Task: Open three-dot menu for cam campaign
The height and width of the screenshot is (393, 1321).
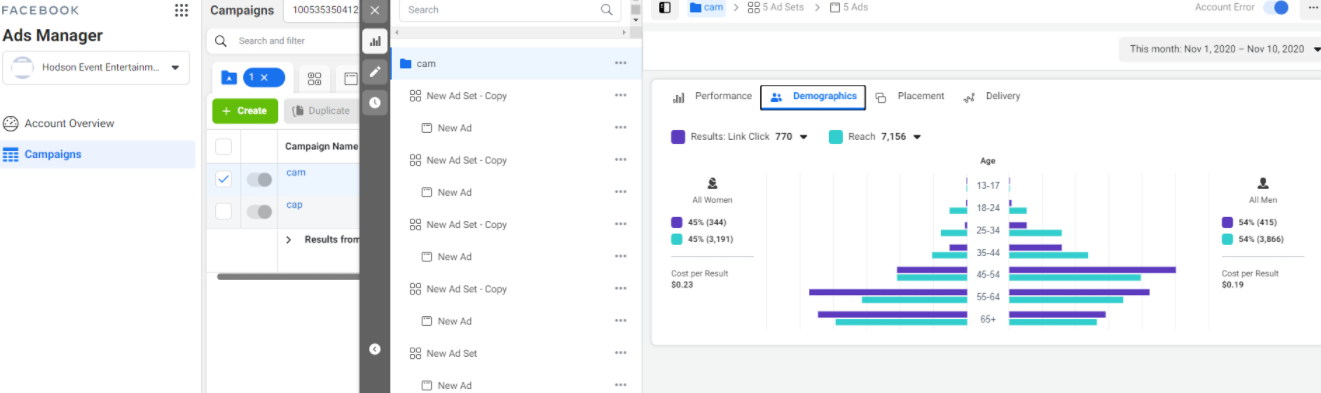Action: pyautogui.click(x=621, y=63)
